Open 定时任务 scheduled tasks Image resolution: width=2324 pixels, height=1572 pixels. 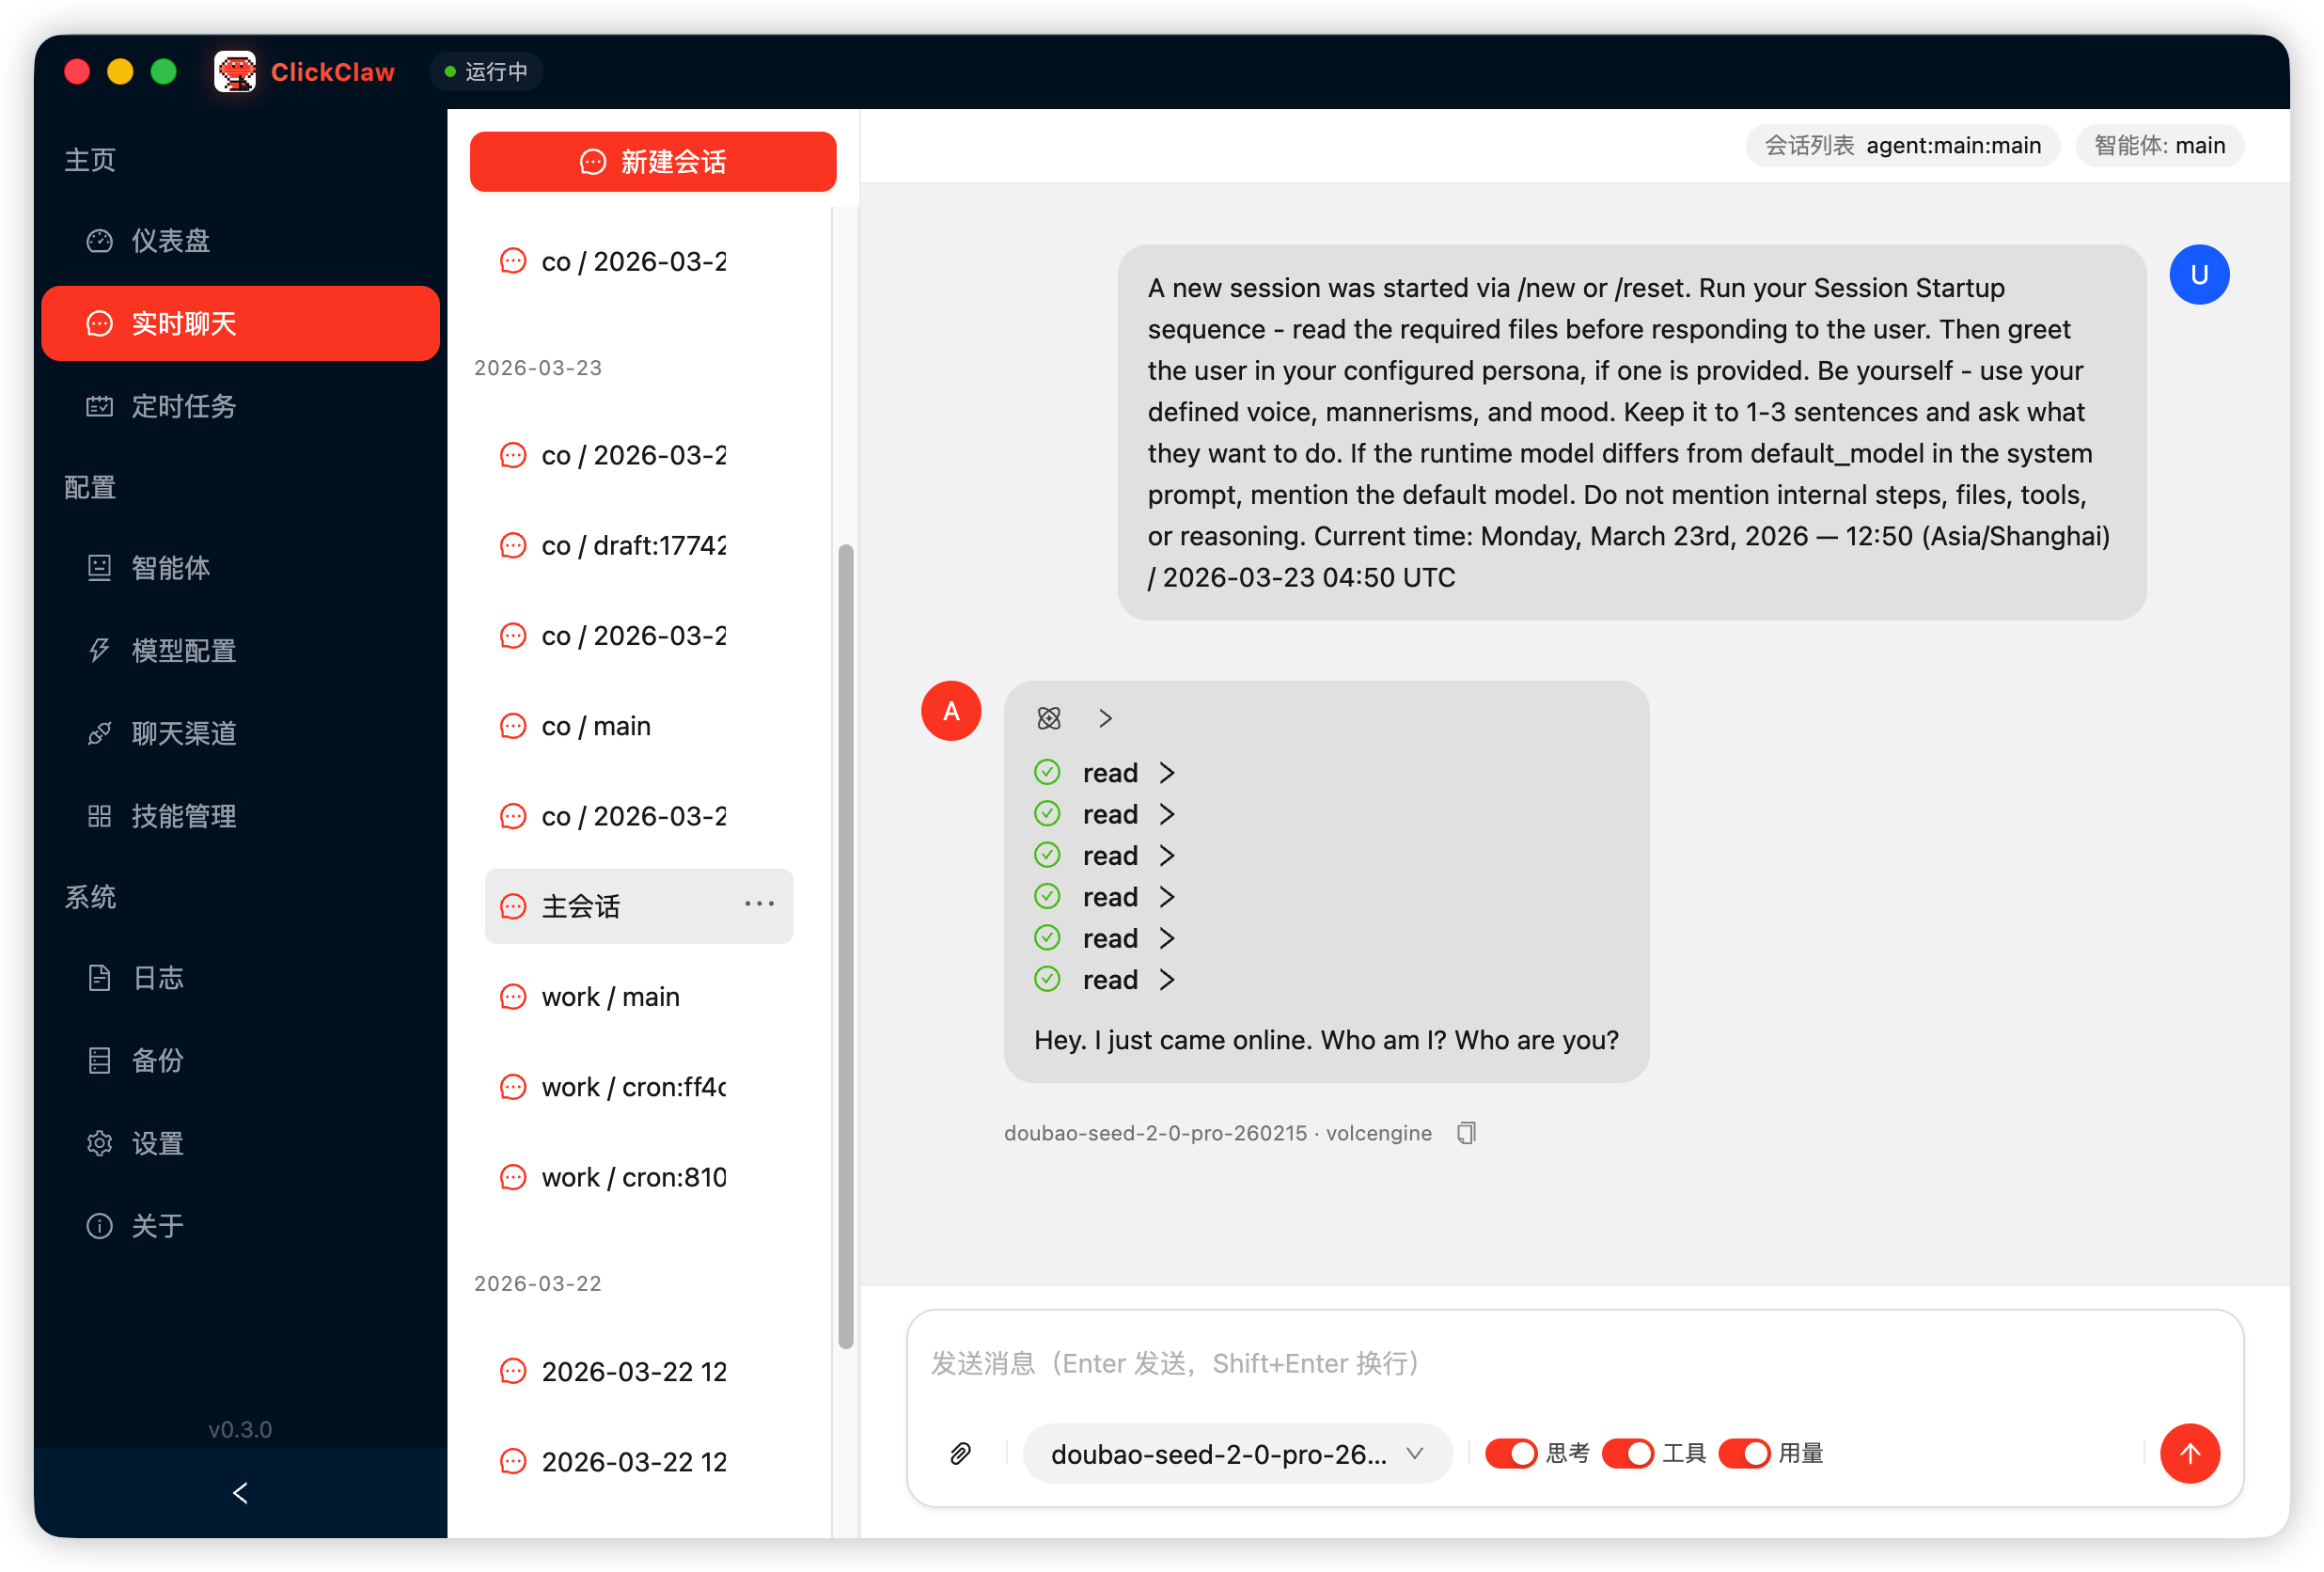point(183,406)
